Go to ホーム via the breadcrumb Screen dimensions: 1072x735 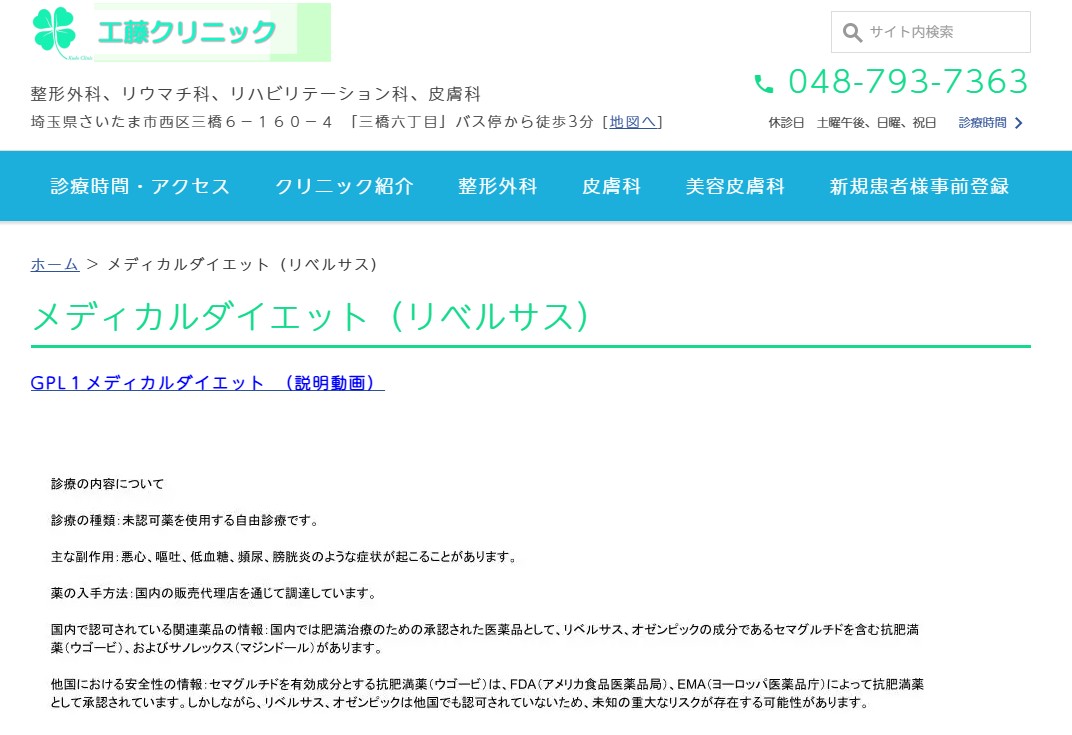click(x=55, y=265)
